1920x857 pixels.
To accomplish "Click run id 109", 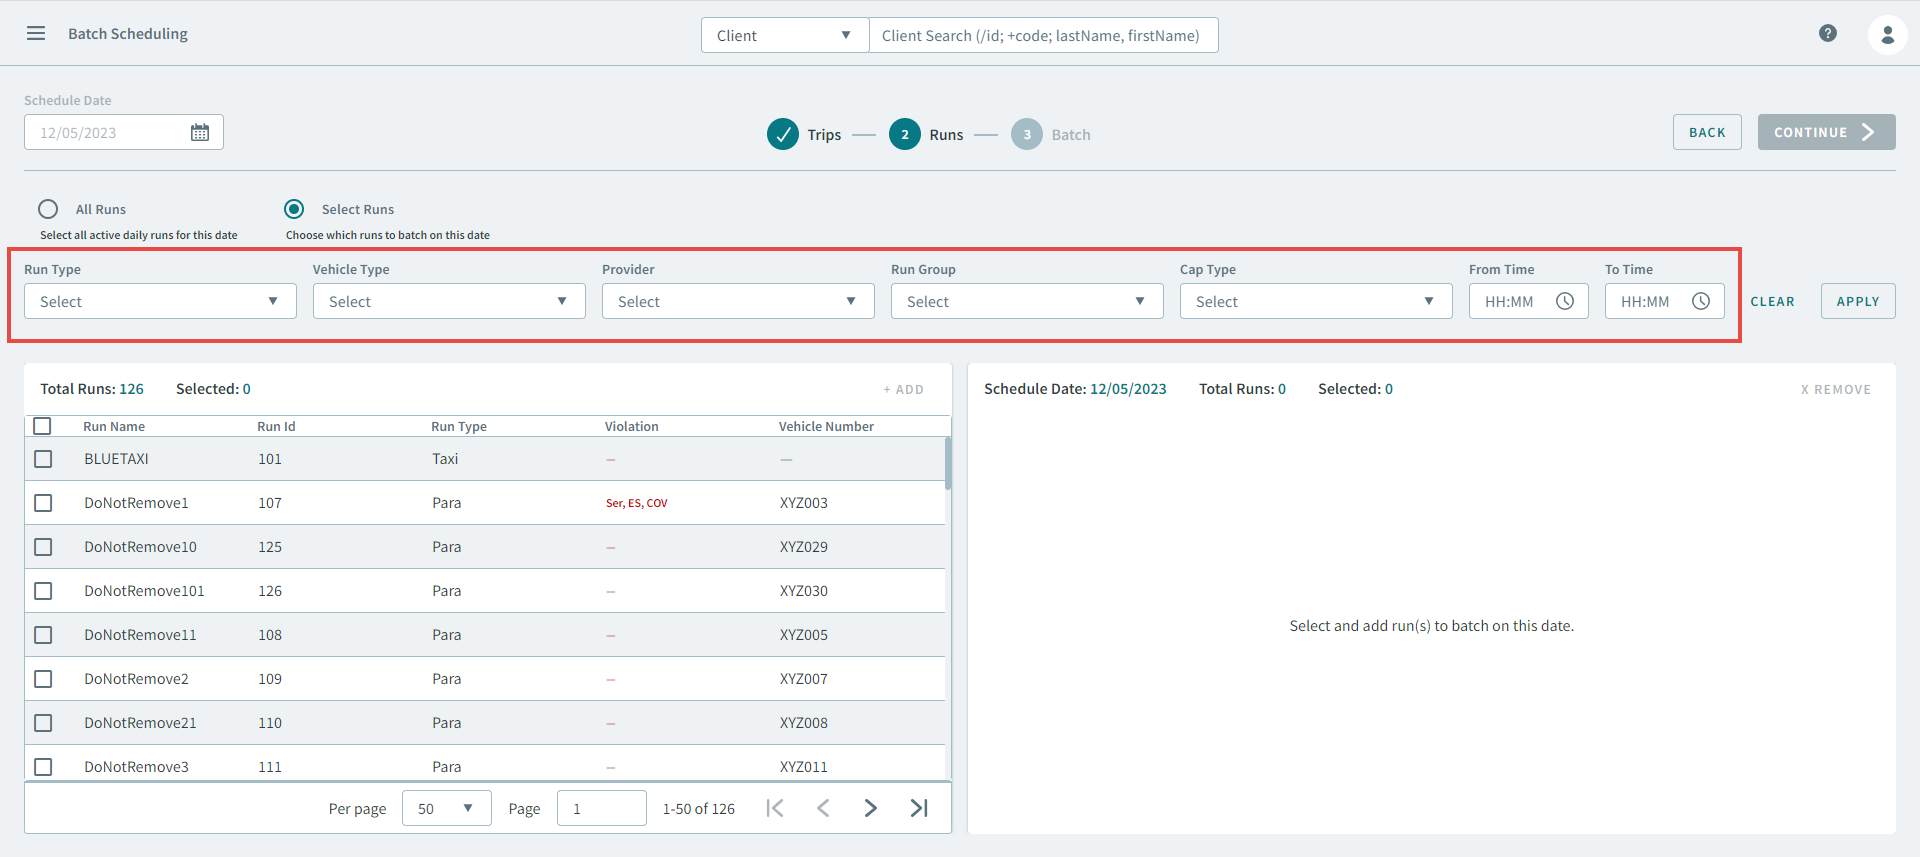I will [270, 679].
